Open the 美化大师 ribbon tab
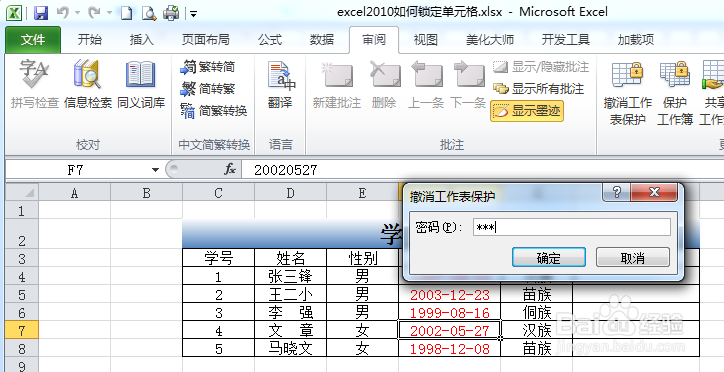724x372 pixels. tap(489, 40)
